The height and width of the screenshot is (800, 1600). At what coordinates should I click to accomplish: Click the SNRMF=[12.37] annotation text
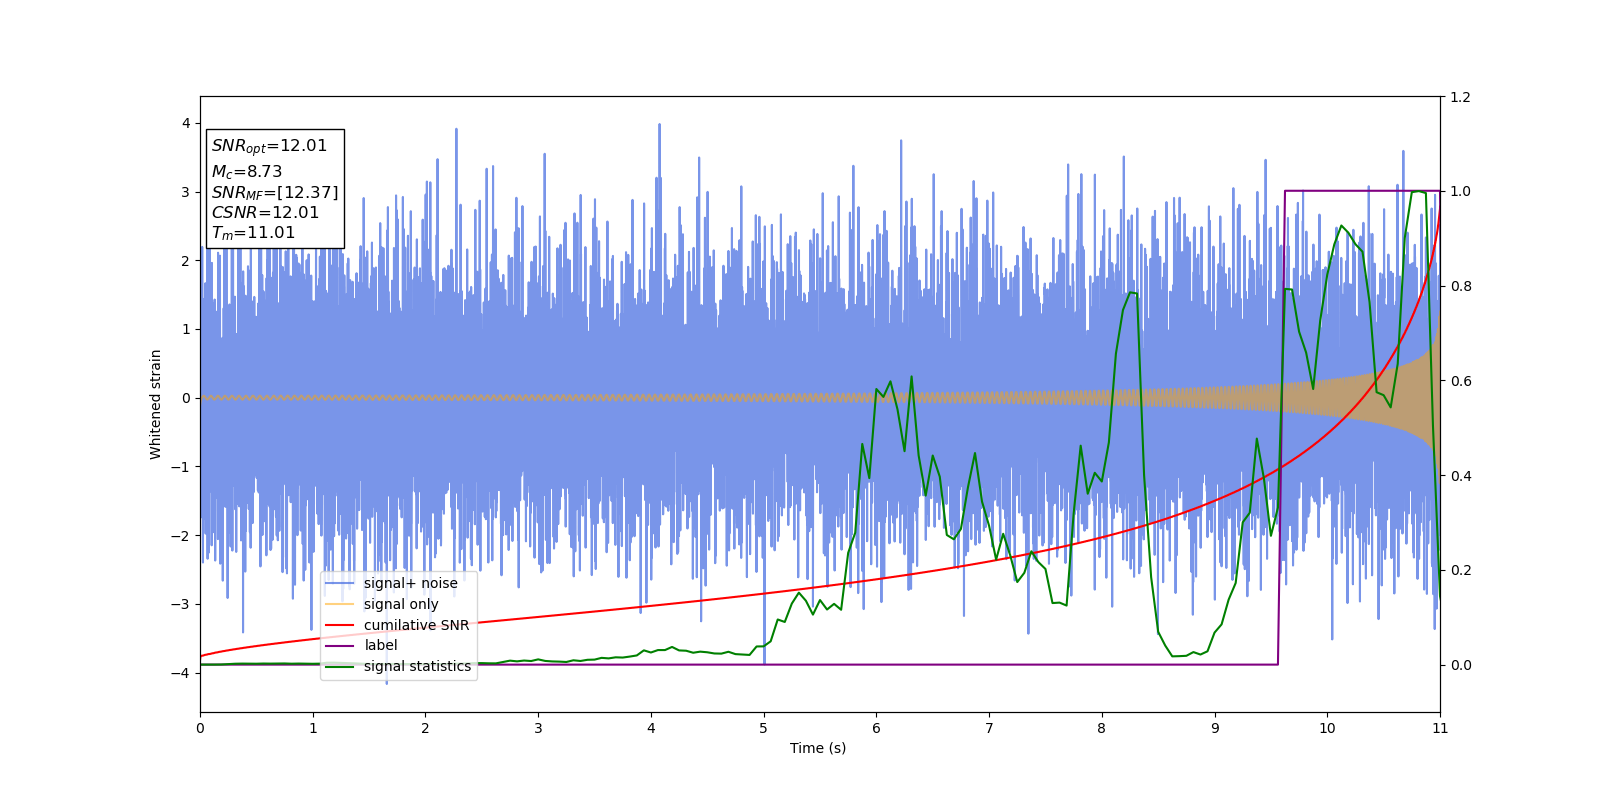coord(275,193)
